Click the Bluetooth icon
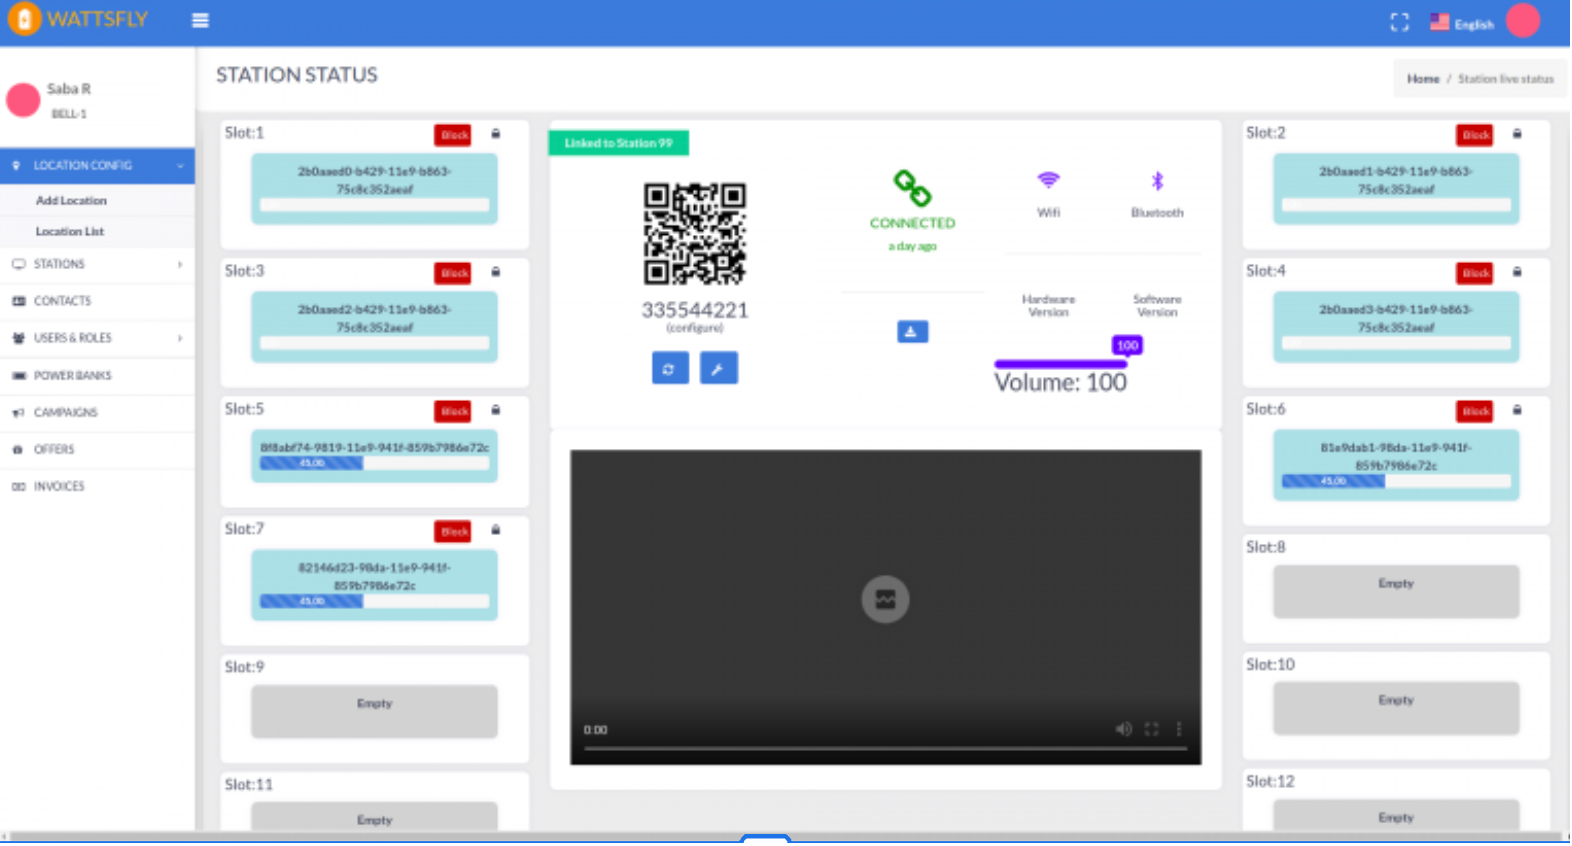 (1156, 182)
